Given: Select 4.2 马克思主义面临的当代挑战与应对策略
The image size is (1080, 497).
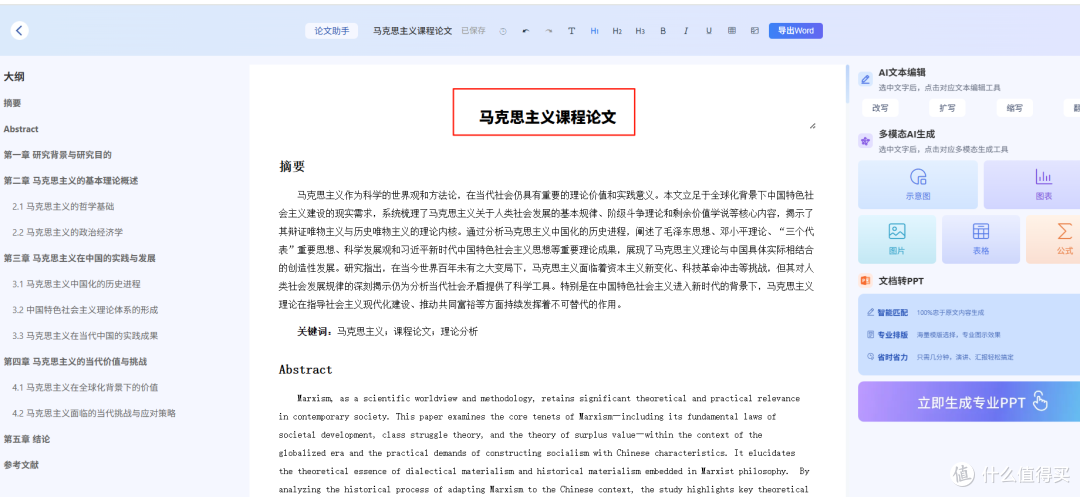Looking at the screenshot, I should tap(94, 413).
